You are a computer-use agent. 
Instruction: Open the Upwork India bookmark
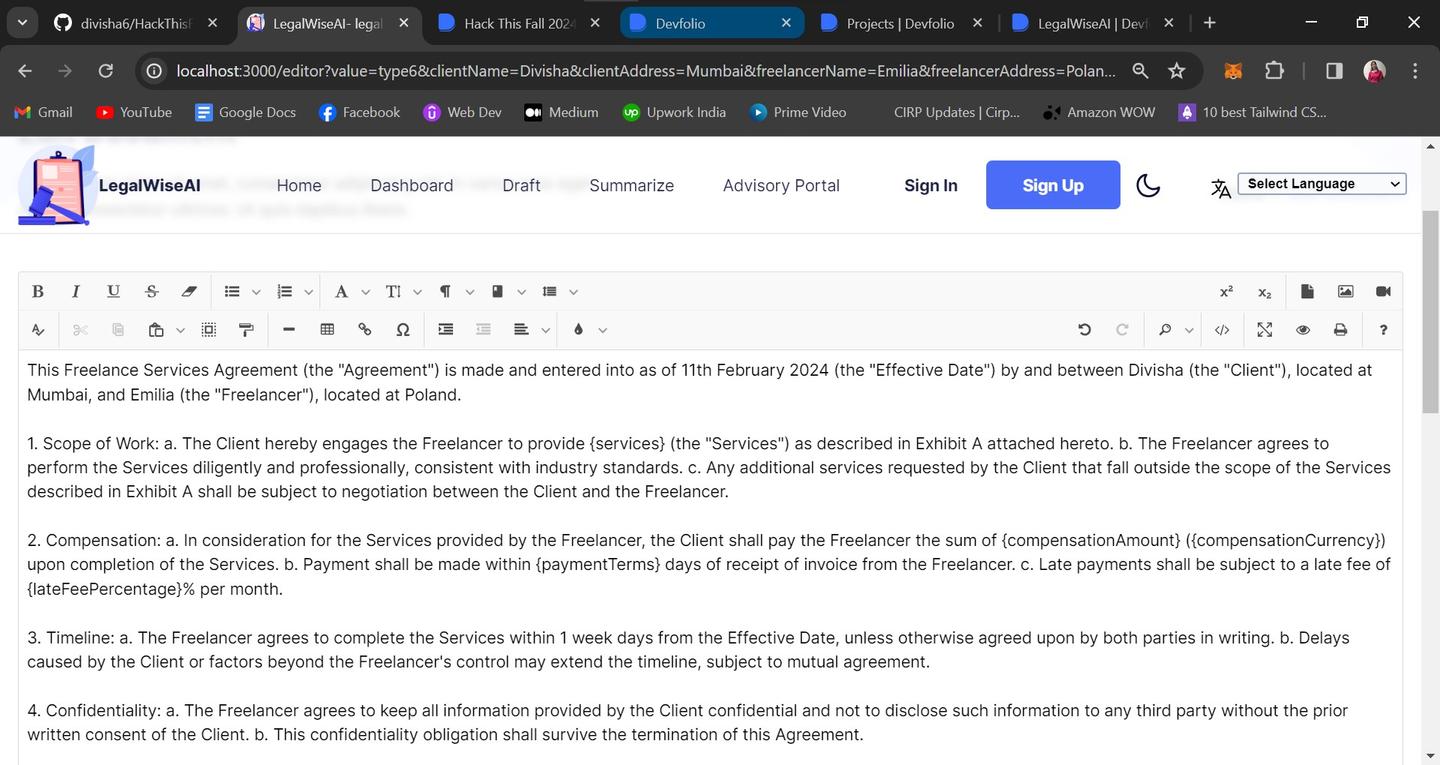(675, 112)
